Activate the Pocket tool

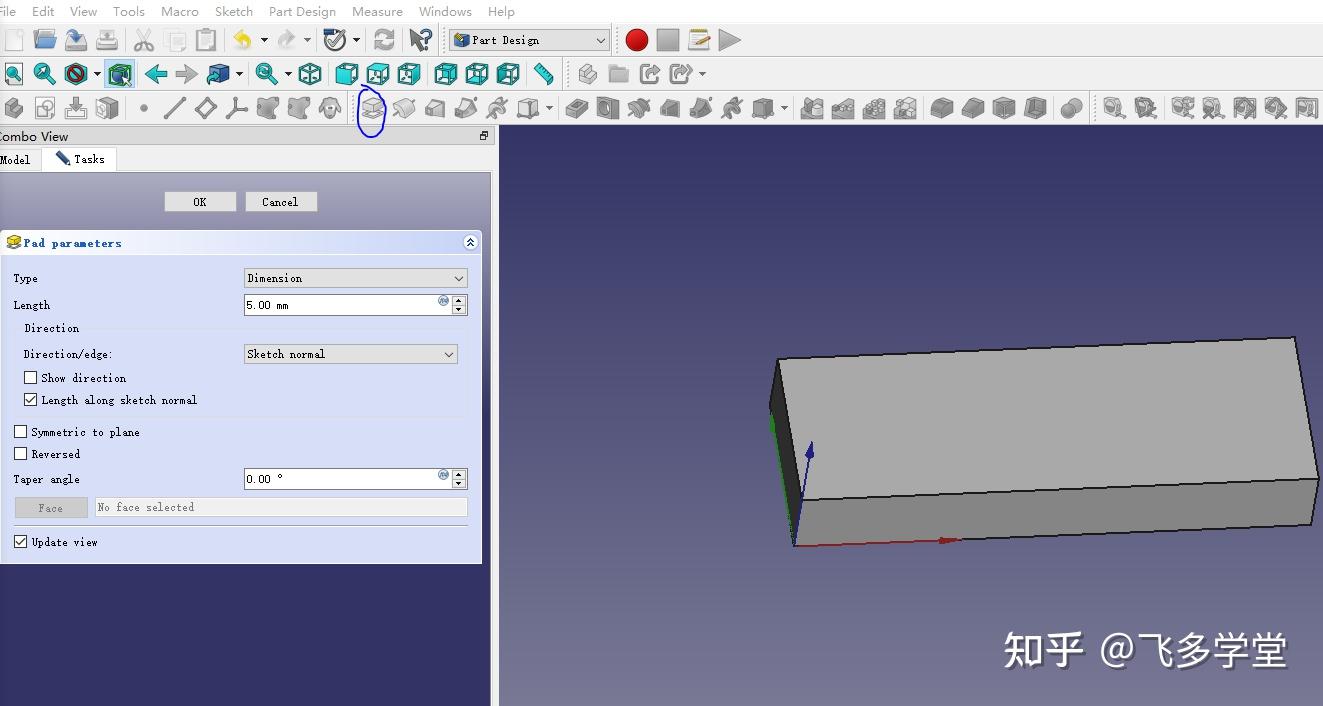(576, 107)
